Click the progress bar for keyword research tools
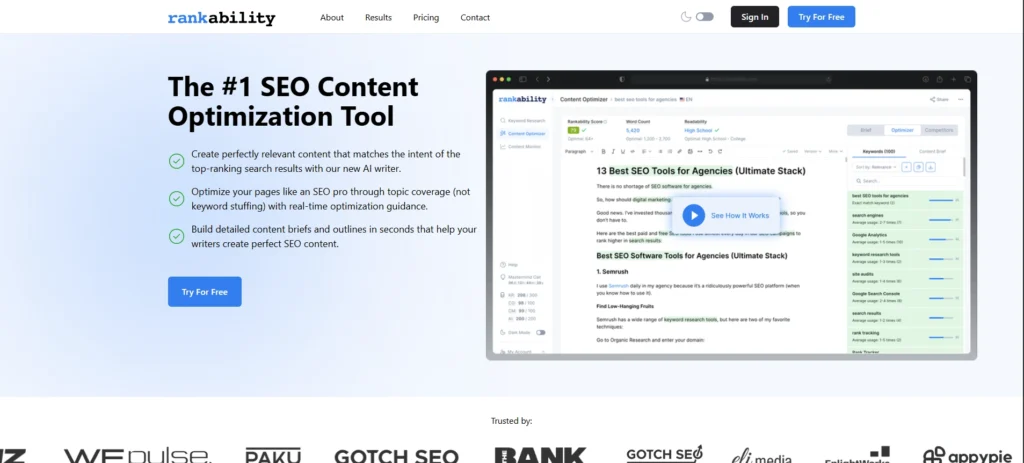 click(x=941, y=259)
